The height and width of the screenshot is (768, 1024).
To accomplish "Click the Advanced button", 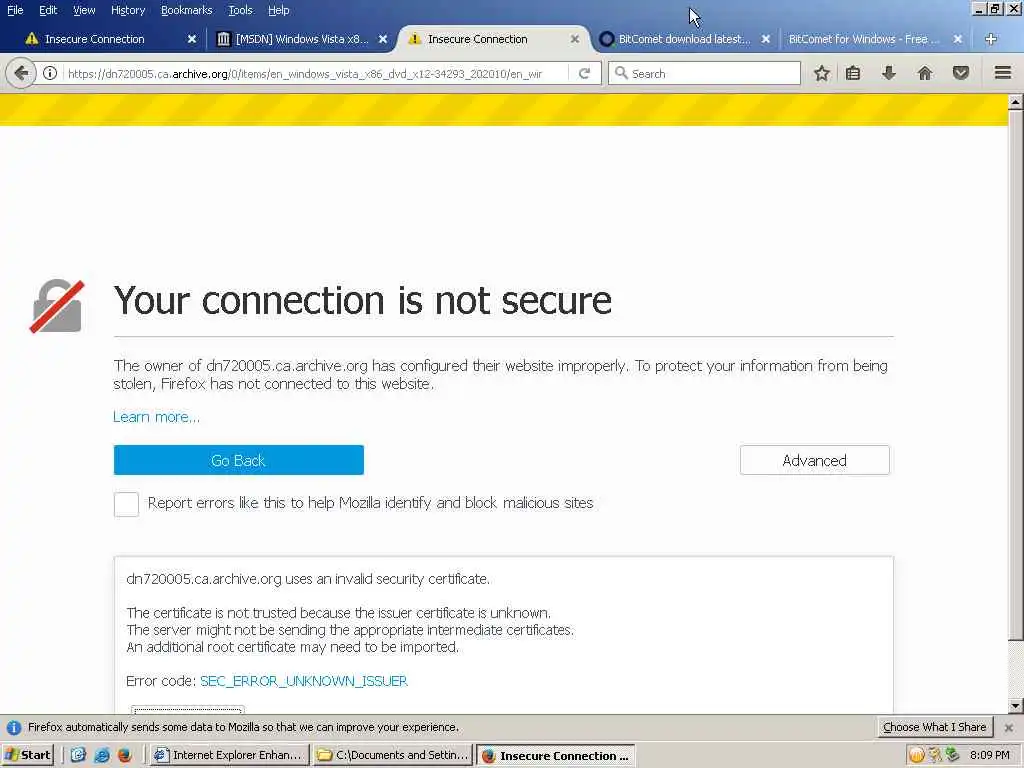I will pyautogui.click(x=814, y=460).
